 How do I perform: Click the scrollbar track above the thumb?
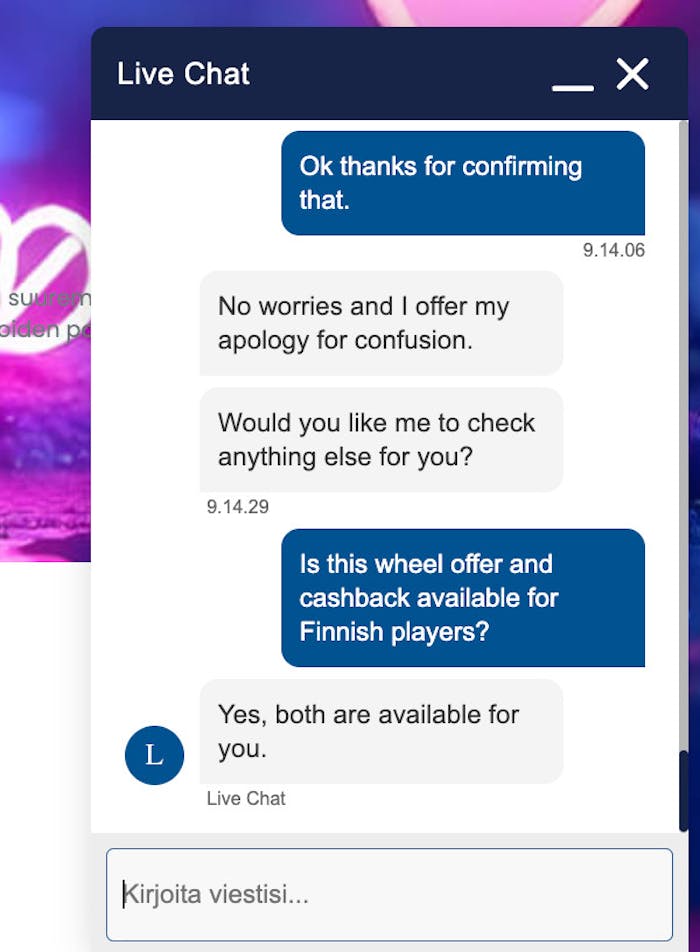pyautogui.click(x=684, y=400)
